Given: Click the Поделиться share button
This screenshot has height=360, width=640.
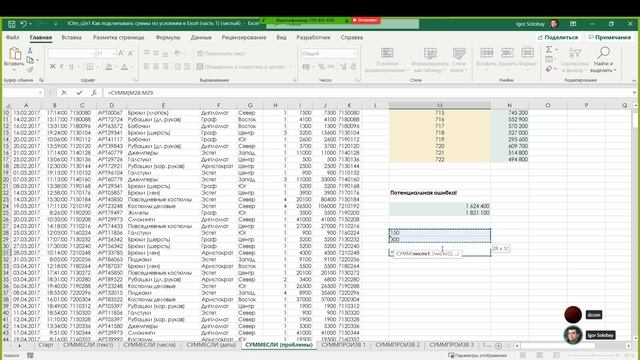Looking at the screenshot, I should (558, 37).
